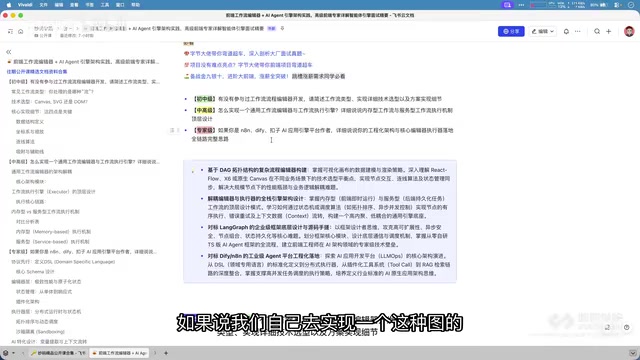Select 沙箱隔离 (Sandboxing) in the outline

click(40, 332)
